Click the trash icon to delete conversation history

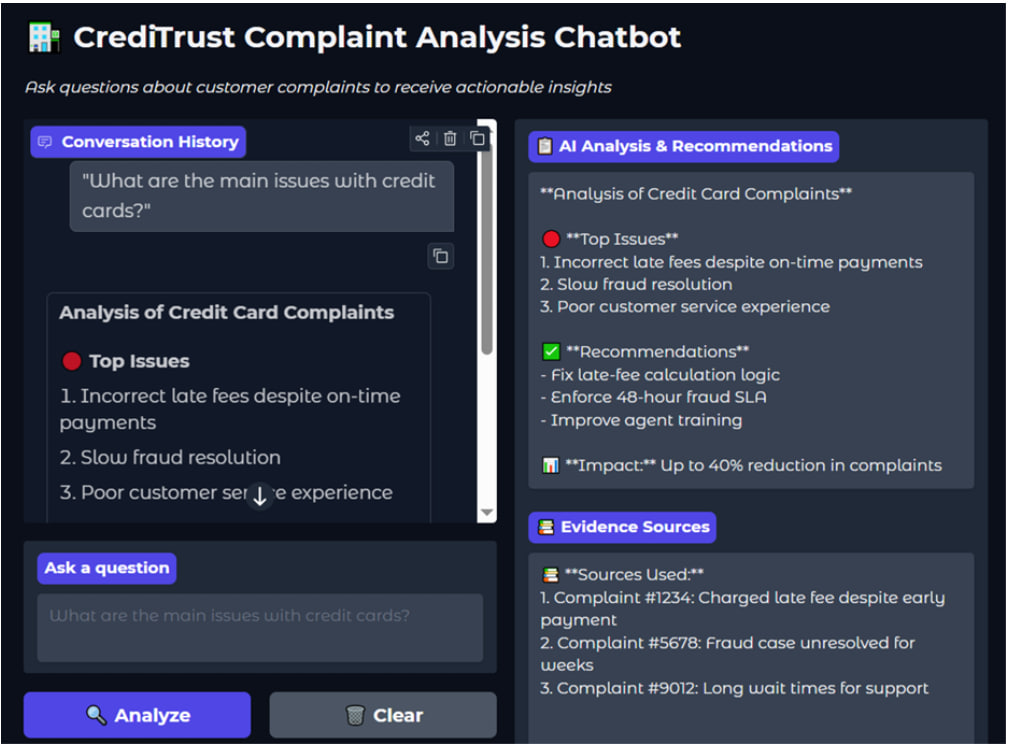point(450,139)
